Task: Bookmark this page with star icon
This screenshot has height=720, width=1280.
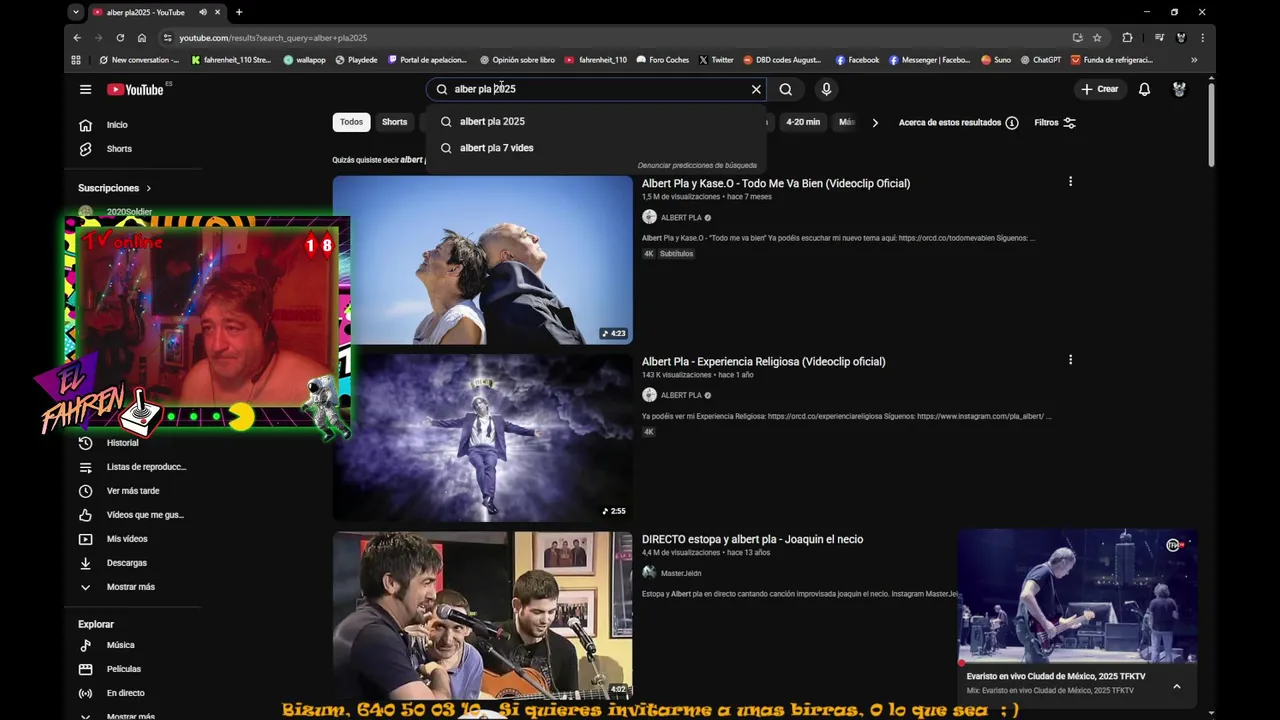Action: pyautogui.click(x=1097, y=37)
